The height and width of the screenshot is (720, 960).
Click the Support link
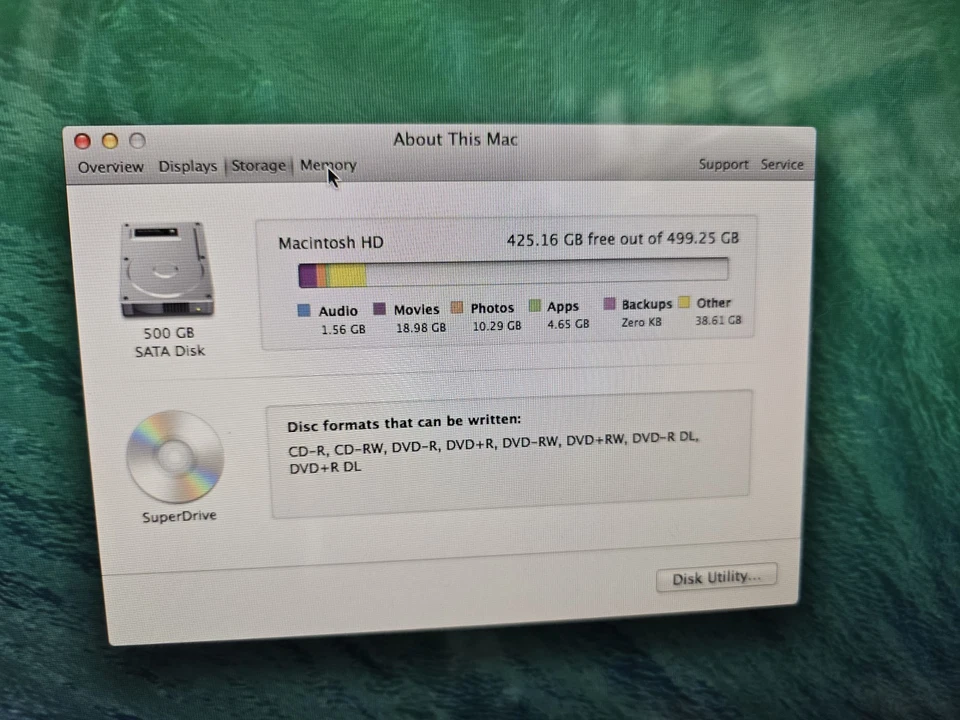coord(723,164)
